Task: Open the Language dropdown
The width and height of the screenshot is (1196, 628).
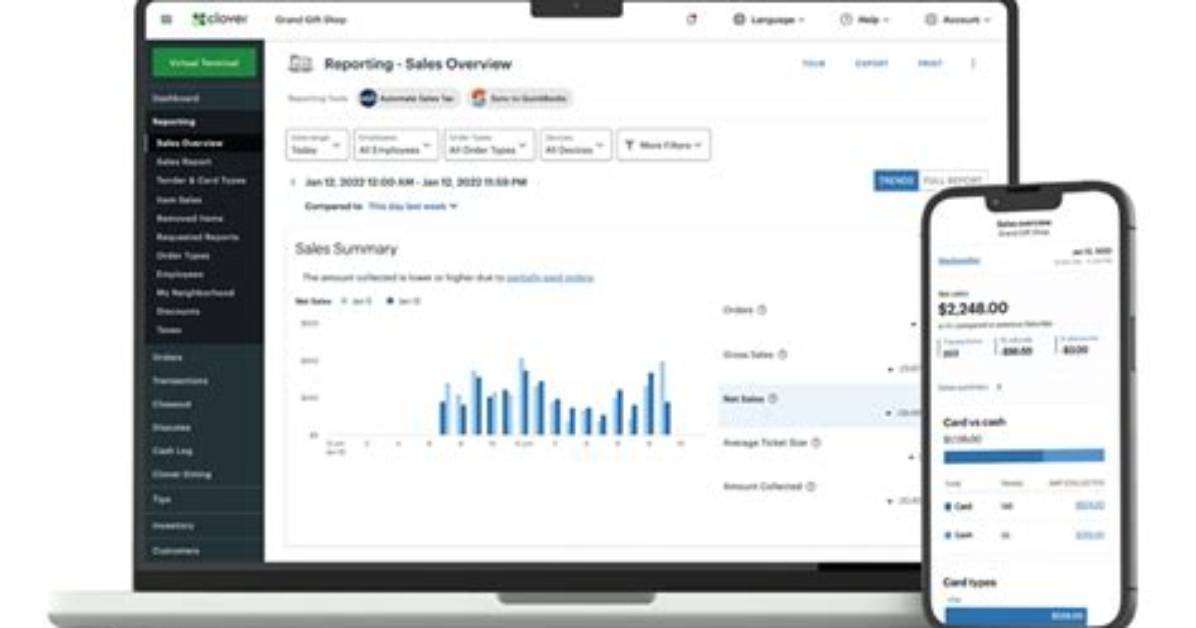Action: pyautogui.click(x=768, y=20)
